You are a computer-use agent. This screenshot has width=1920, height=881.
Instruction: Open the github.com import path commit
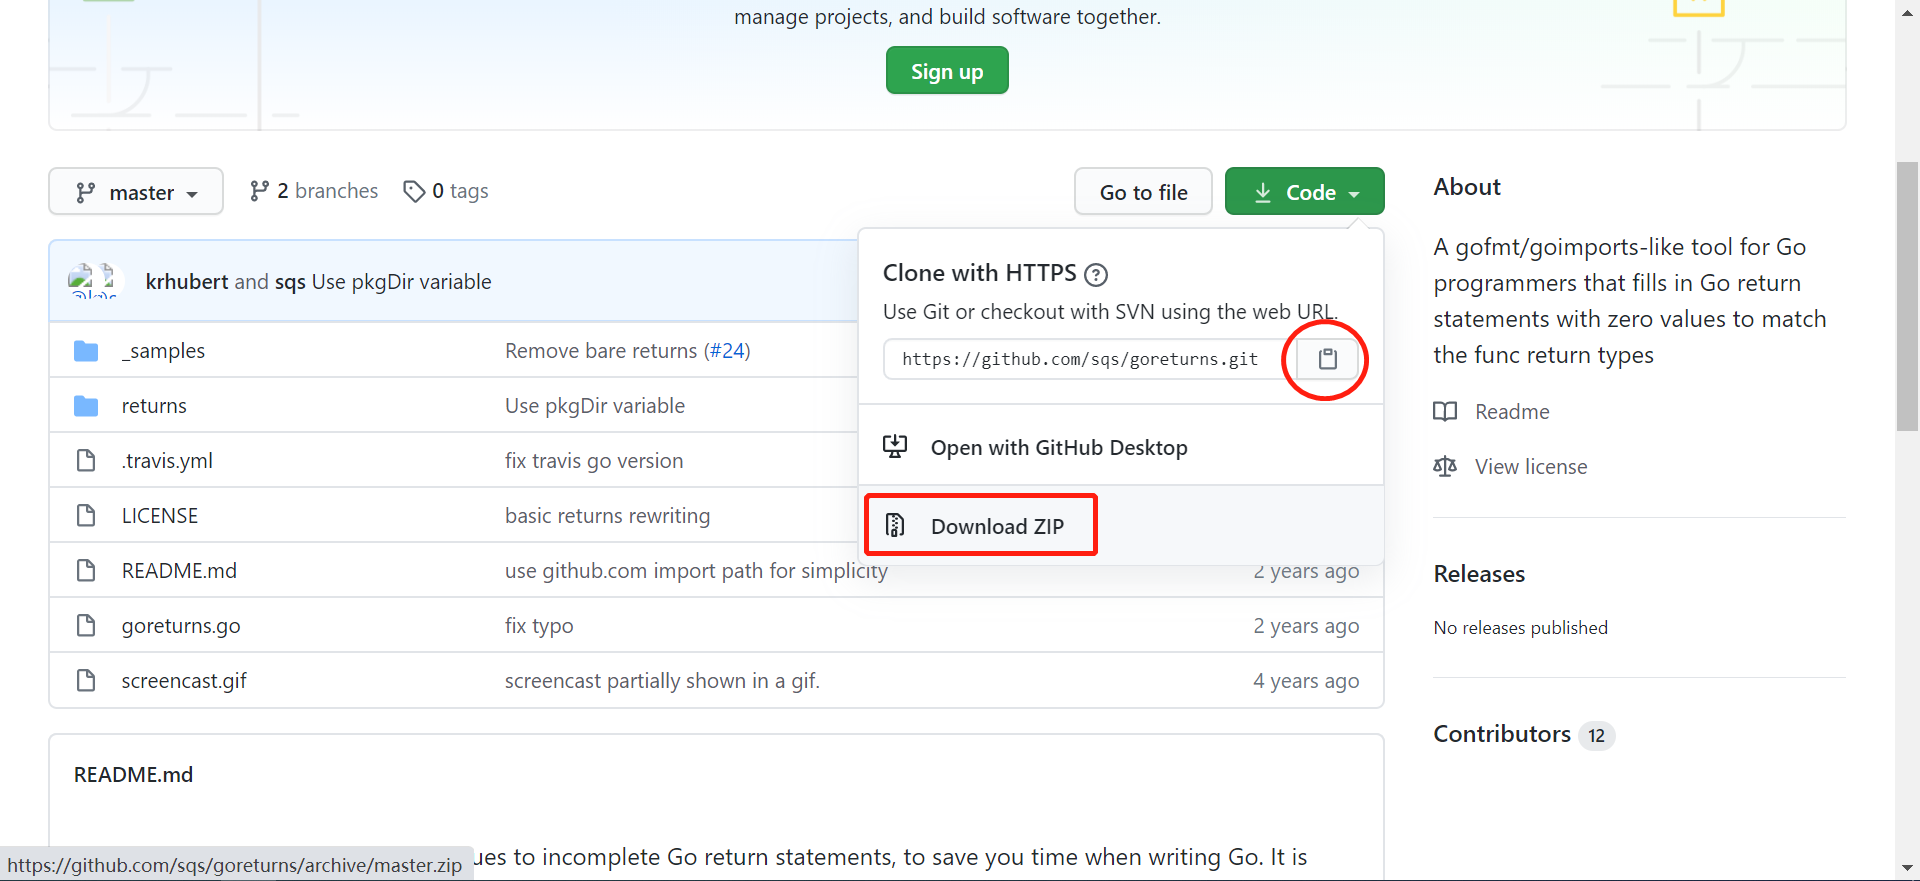point(696,571)
